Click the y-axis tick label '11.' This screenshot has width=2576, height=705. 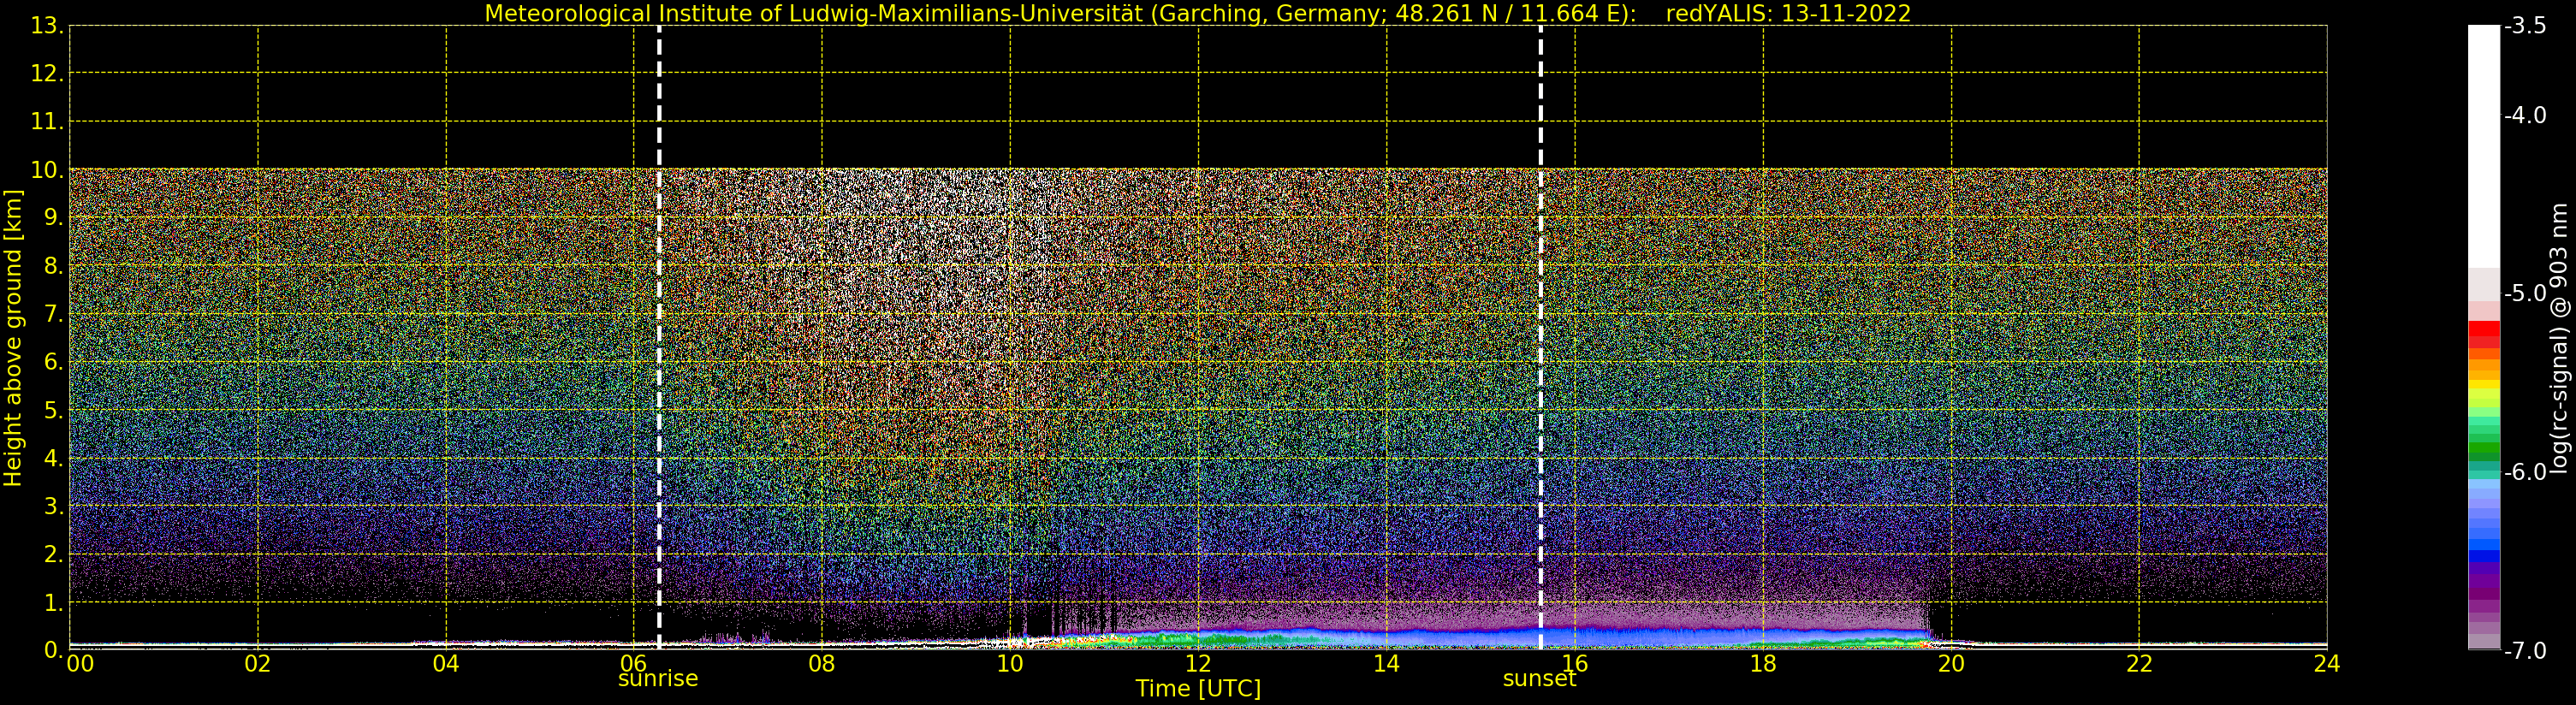pyautogui.click(x=47, y=122)
